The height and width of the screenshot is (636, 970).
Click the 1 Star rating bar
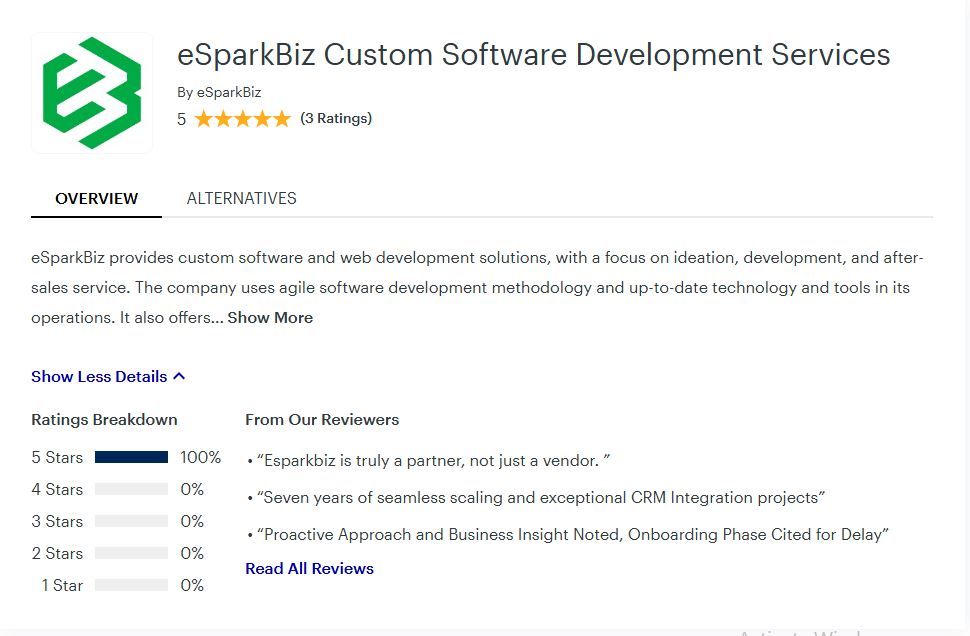[131, 585]
